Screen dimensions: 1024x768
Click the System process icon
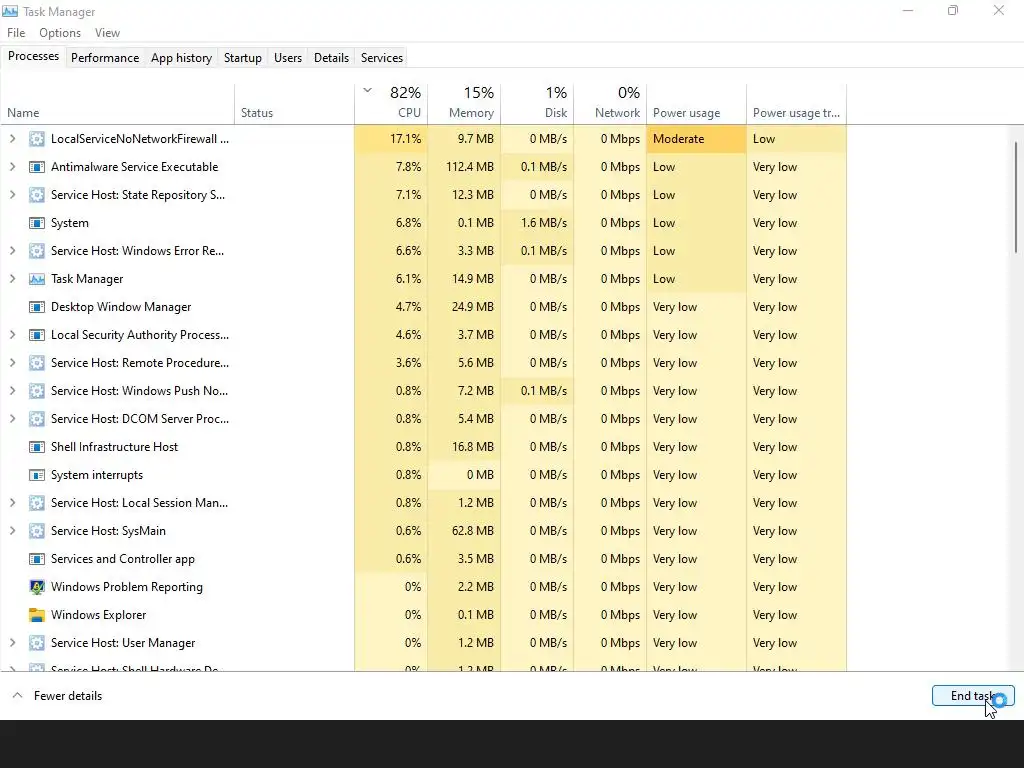pyautogui.click(x=37, y=223)
